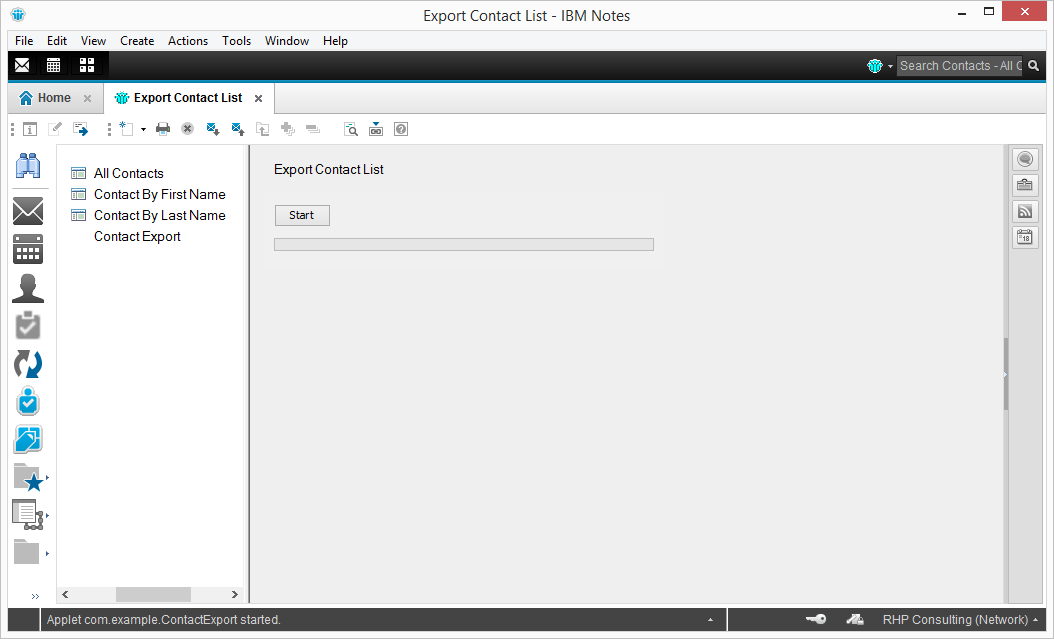Click in the Search Contacts field

point(959,66)
